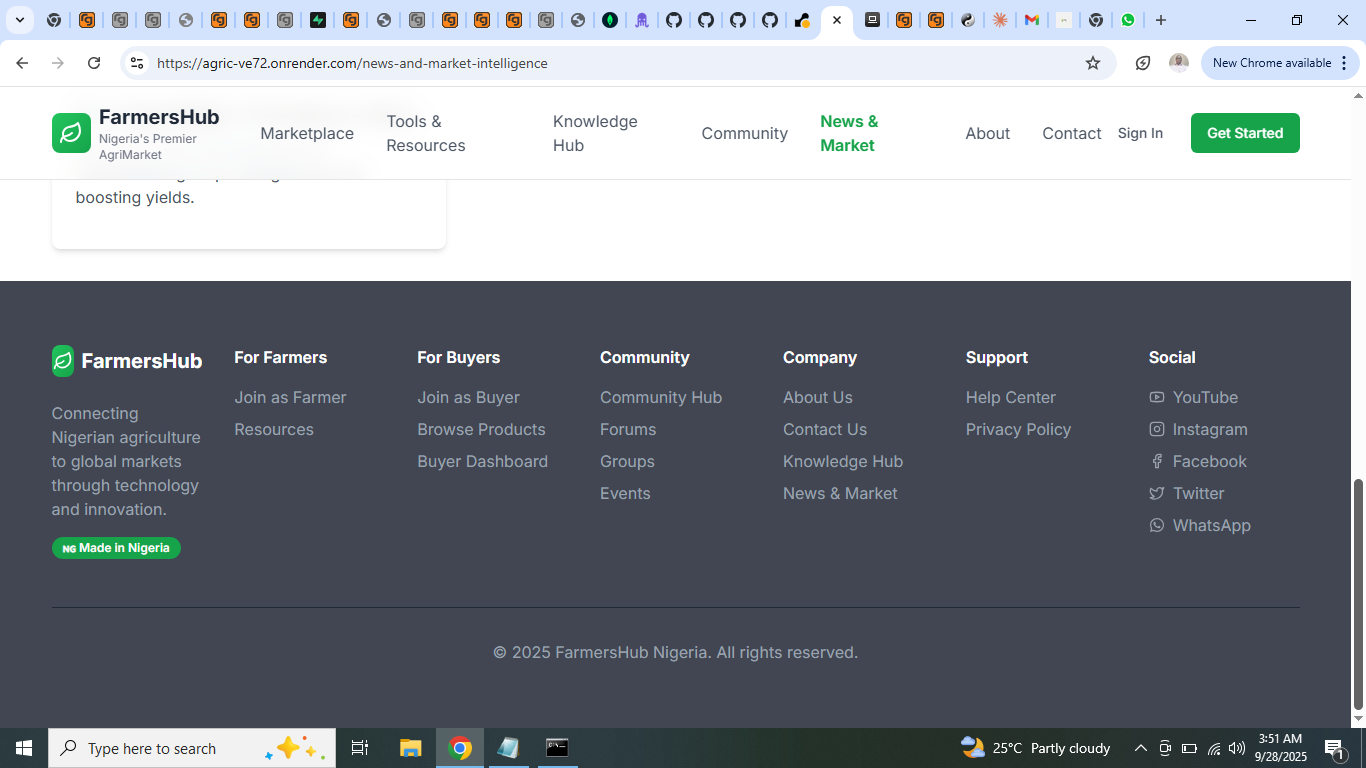The width and height of the screenshot is (1366, 768).
Task: Open the Buyer Dashboard link
Action: 482,461
